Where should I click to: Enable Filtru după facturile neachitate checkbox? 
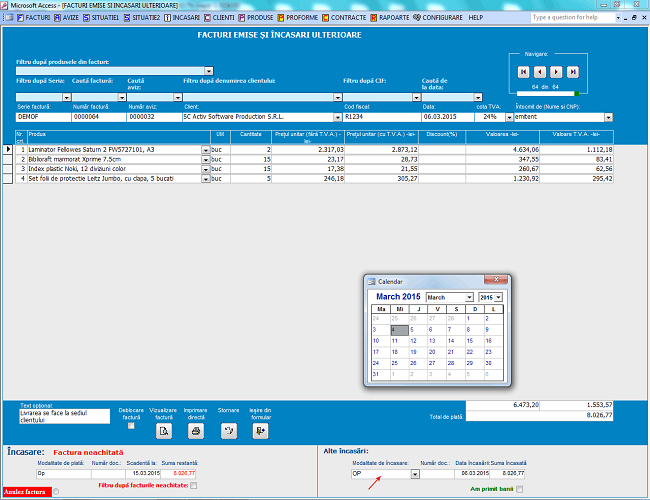194,485
